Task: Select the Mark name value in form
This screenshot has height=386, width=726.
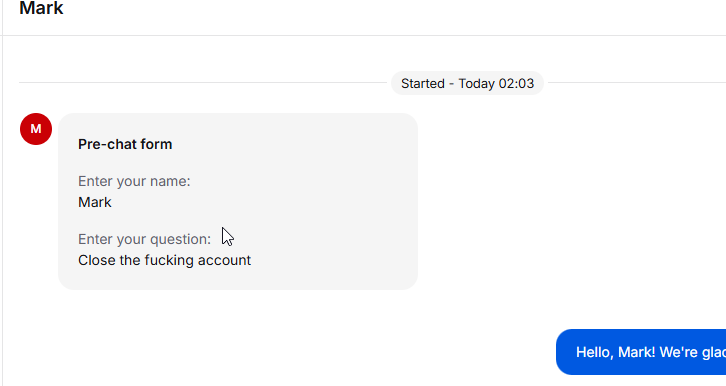Action: tap(95, 202)
